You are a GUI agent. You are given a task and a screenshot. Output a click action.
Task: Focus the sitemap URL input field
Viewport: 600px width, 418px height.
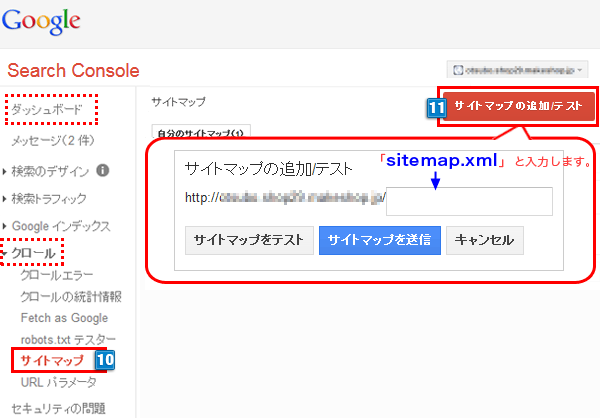point(469,201)
